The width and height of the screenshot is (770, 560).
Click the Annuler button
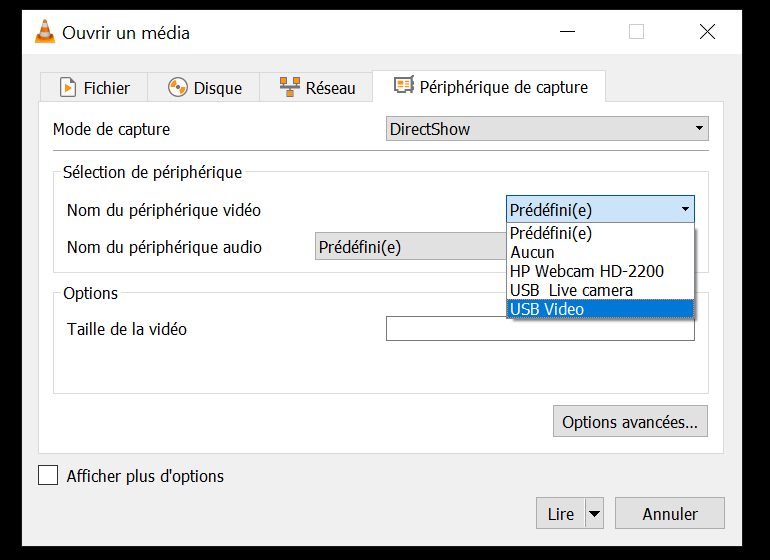point(670,514)
